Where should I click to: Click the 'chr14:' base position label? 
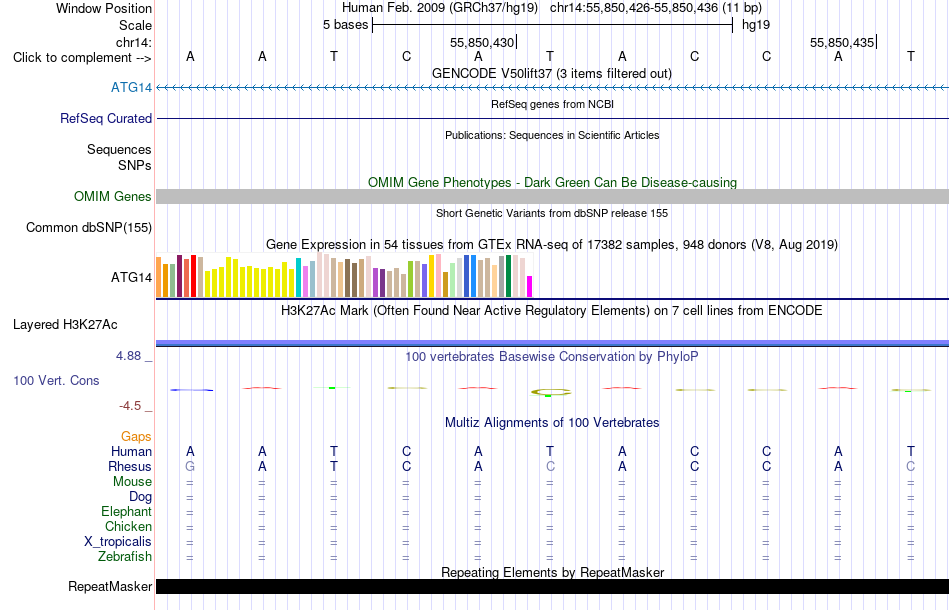pyautogui.click(x=133, y=43)
